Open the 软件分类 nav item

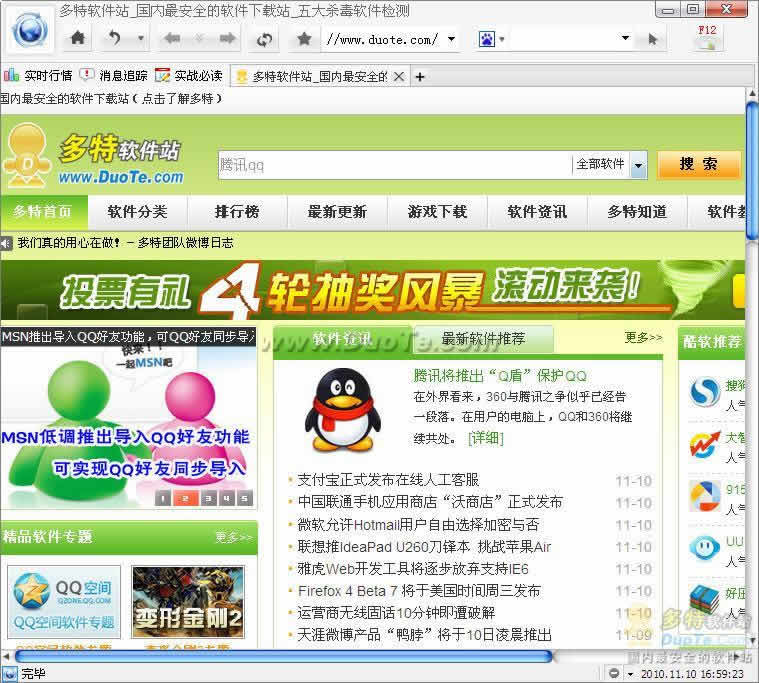137,212
